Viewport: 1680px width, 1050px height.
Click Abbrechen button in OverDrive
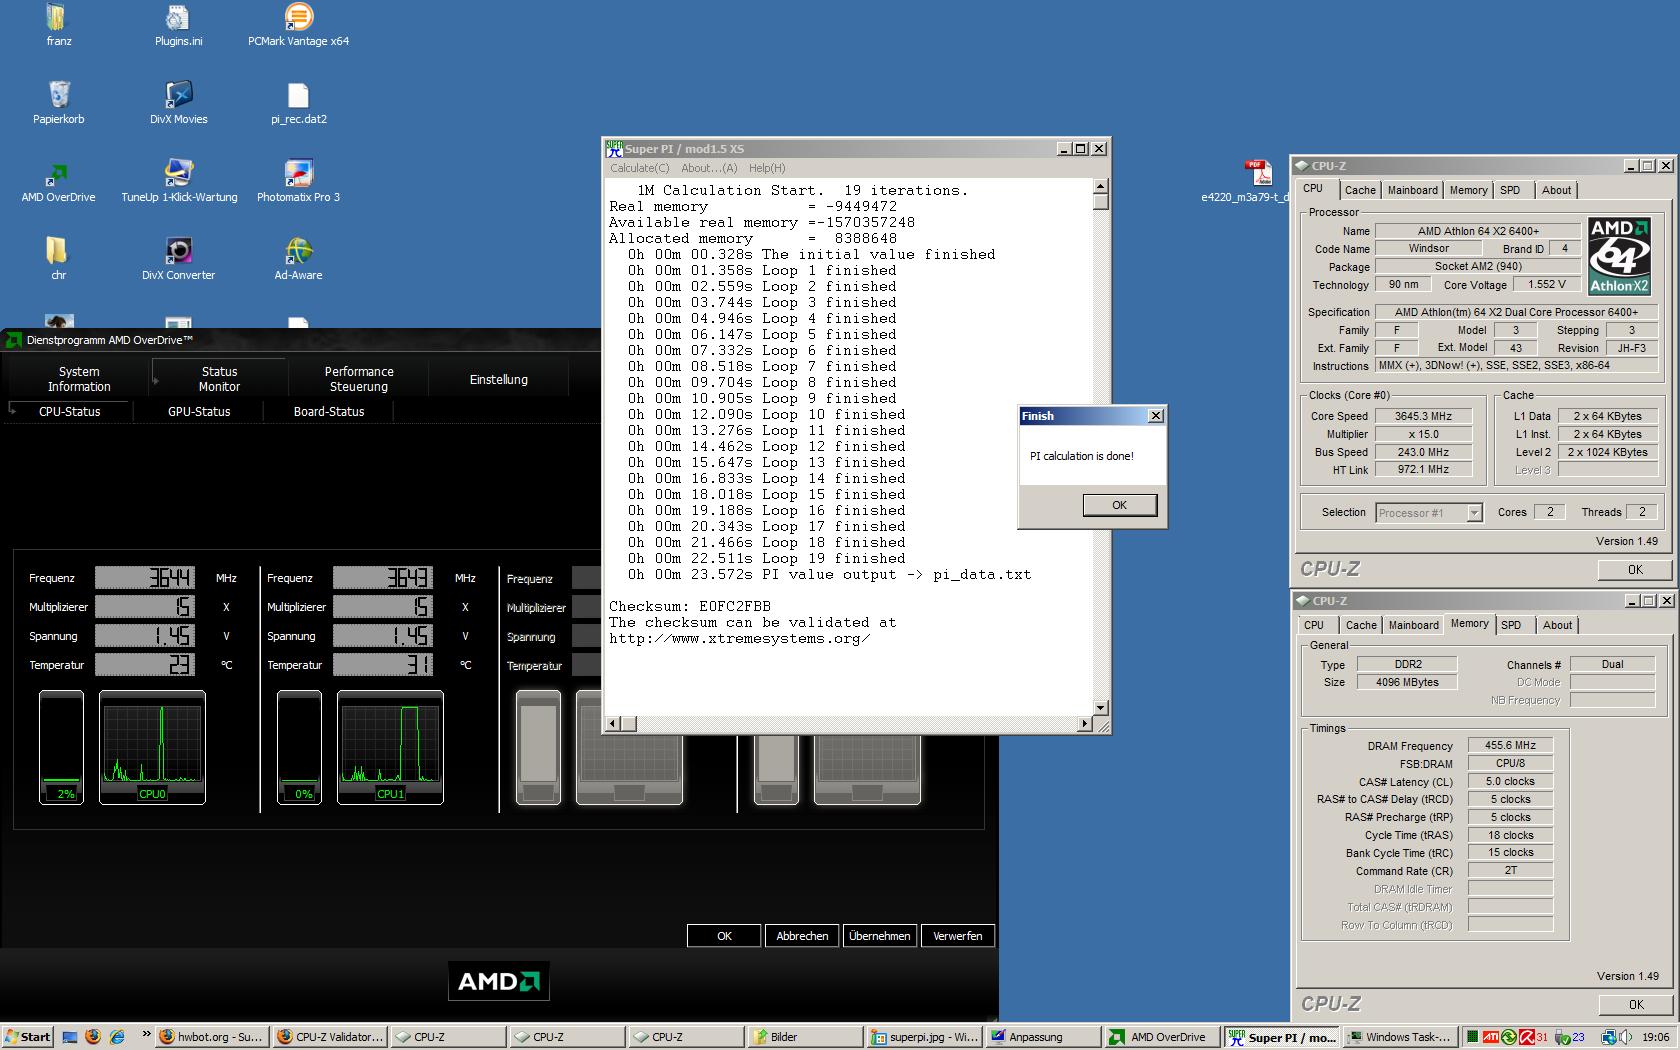coord(802,936)
